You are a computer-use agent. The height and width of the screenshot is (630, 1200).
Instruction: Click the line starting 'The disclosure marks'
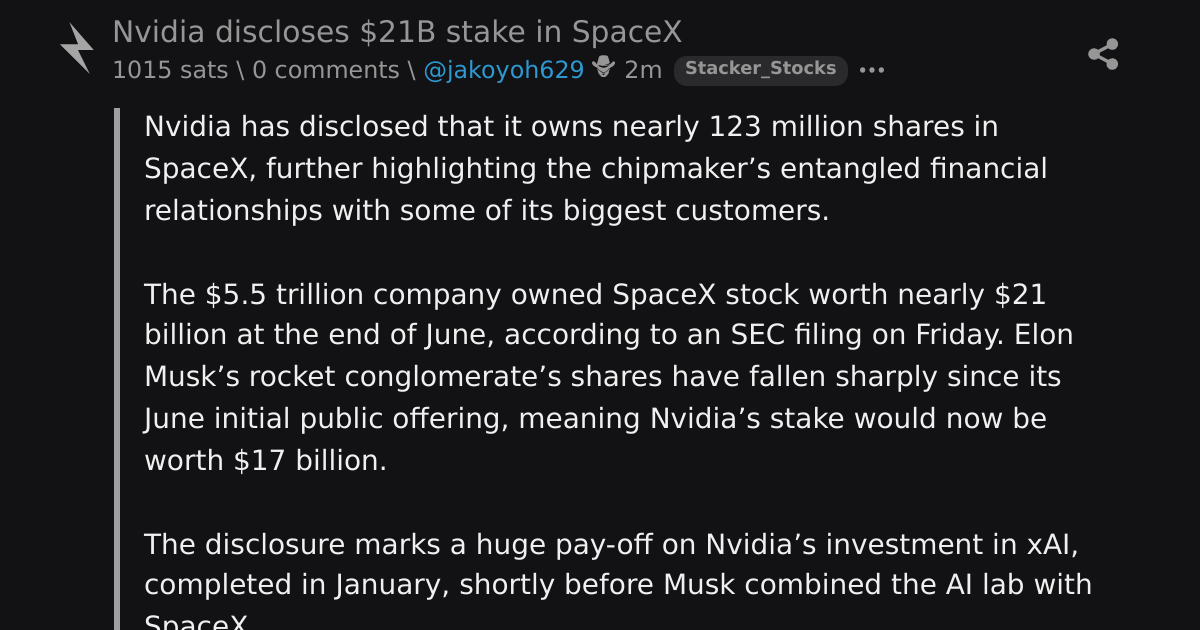[611, 545]
